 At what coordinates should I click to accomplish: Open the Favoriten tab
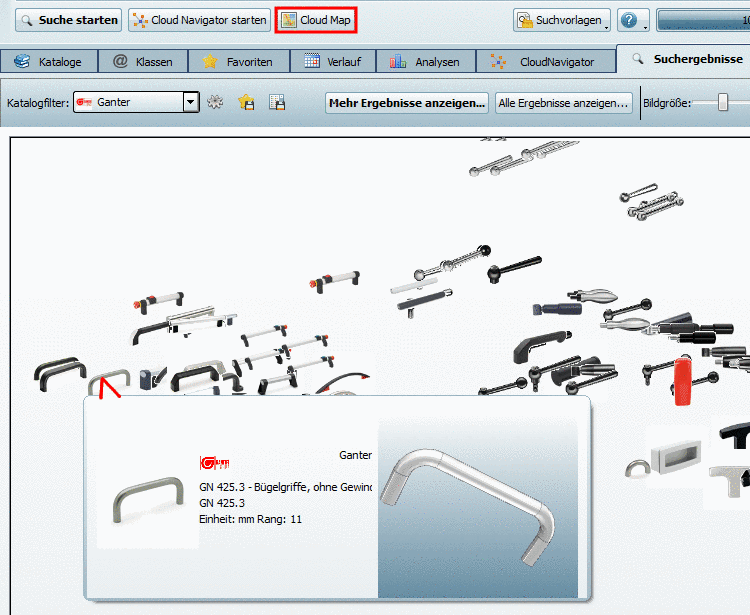[x=239, y=62]
